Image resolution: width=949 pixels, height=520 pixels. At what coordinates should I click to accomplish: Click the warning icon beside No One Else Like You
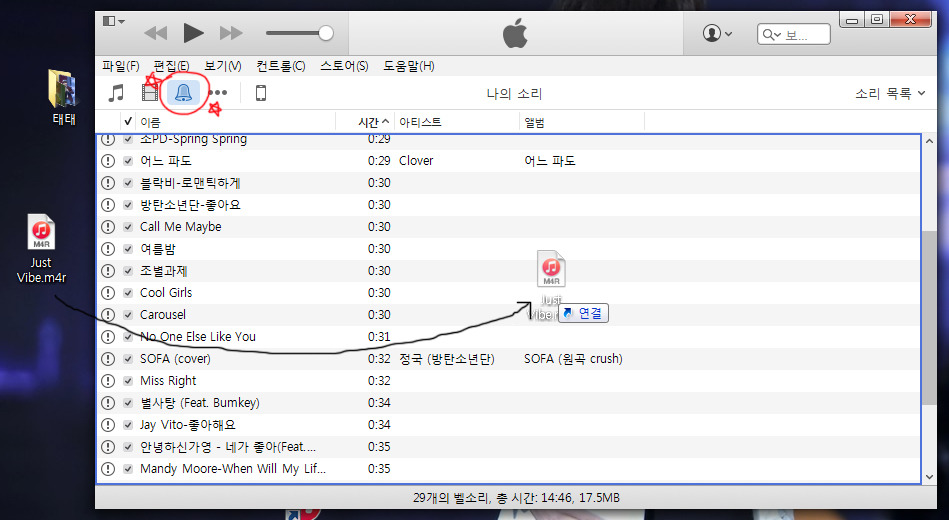(x=108, y=337)
